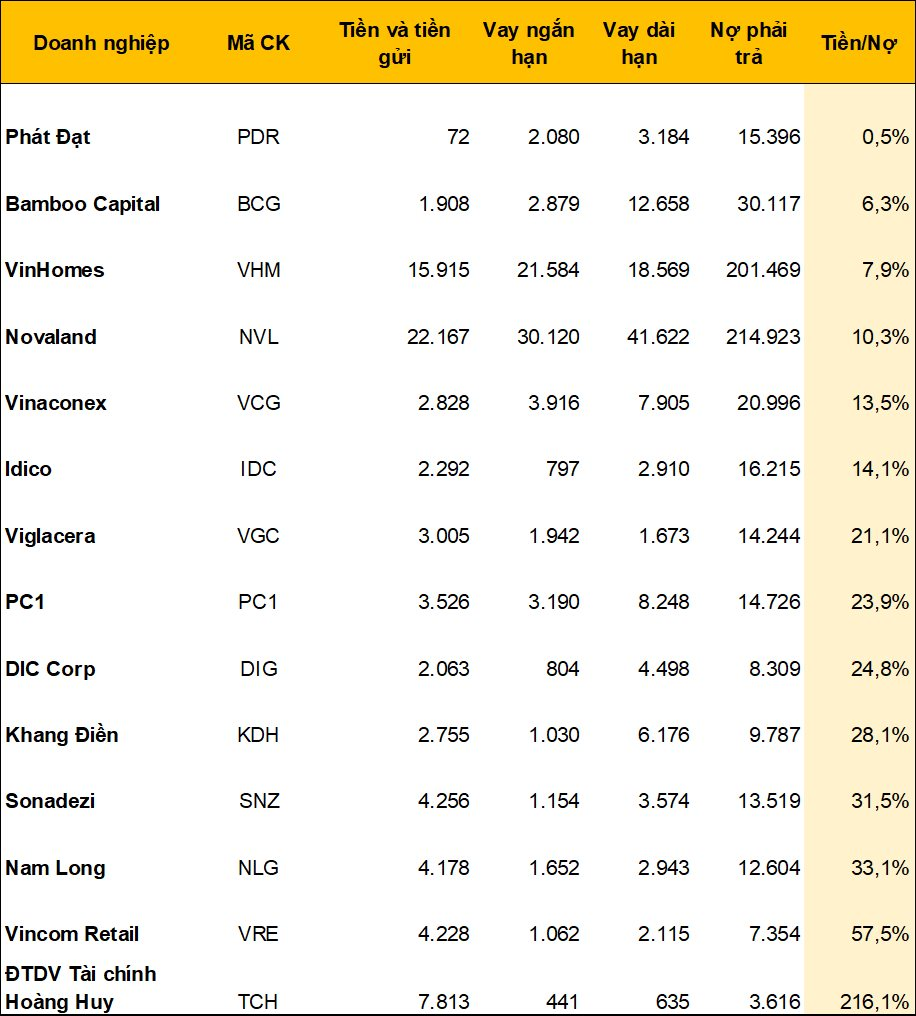
Task: Select the 'Novaland' company name
Action: point(51,337)
